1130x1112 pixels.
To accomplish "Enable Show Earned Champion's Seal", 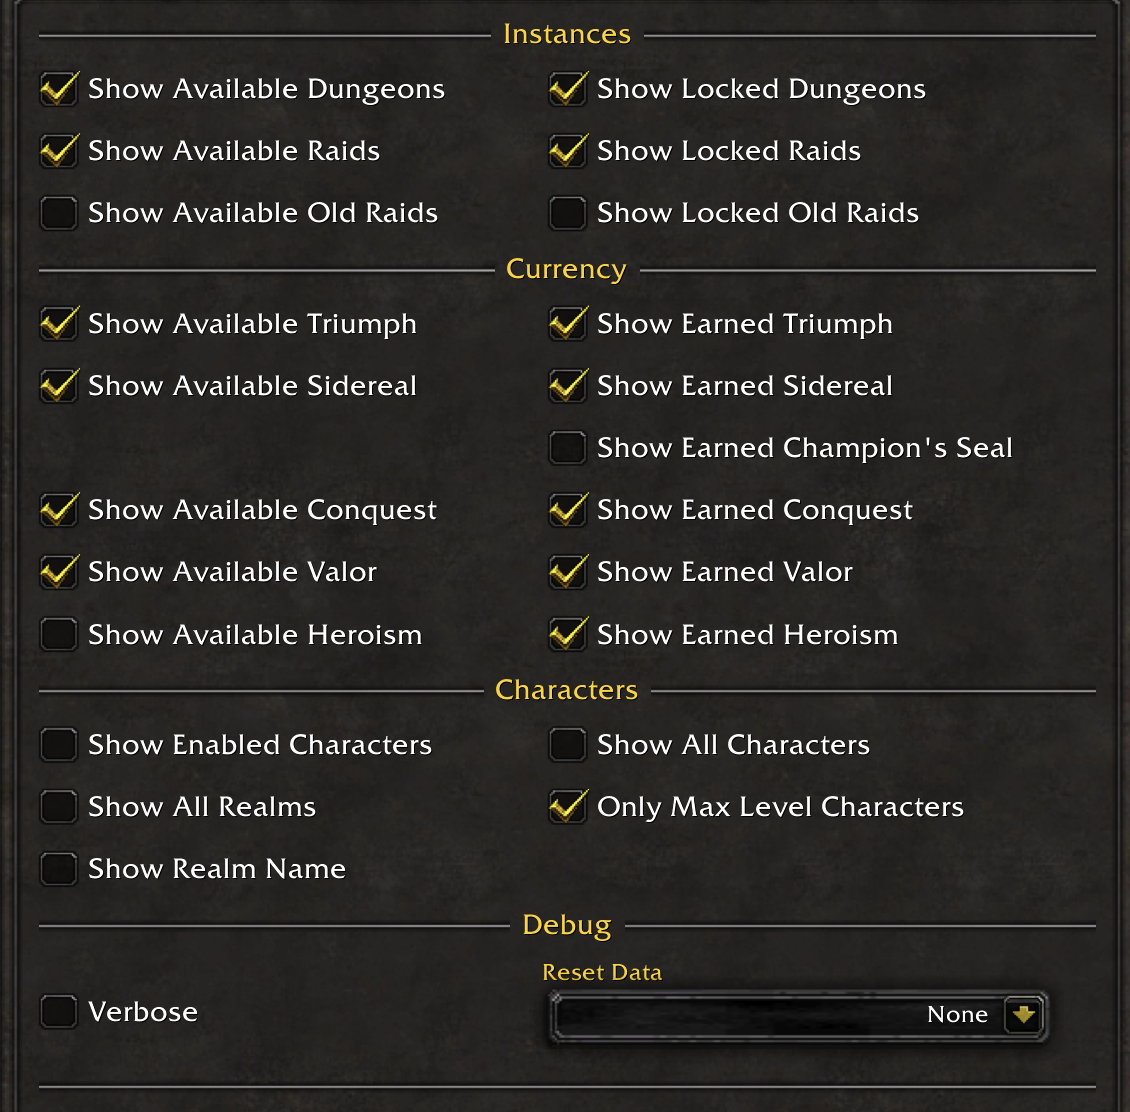I will tap(568, 448).
